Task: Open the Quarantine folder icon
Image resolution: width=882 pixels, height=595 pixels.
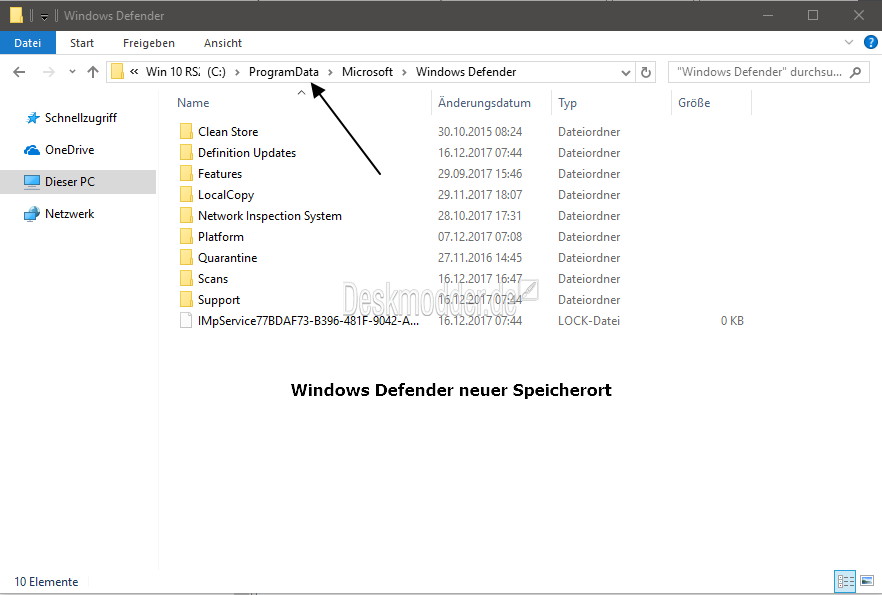Action: point(186,258)
